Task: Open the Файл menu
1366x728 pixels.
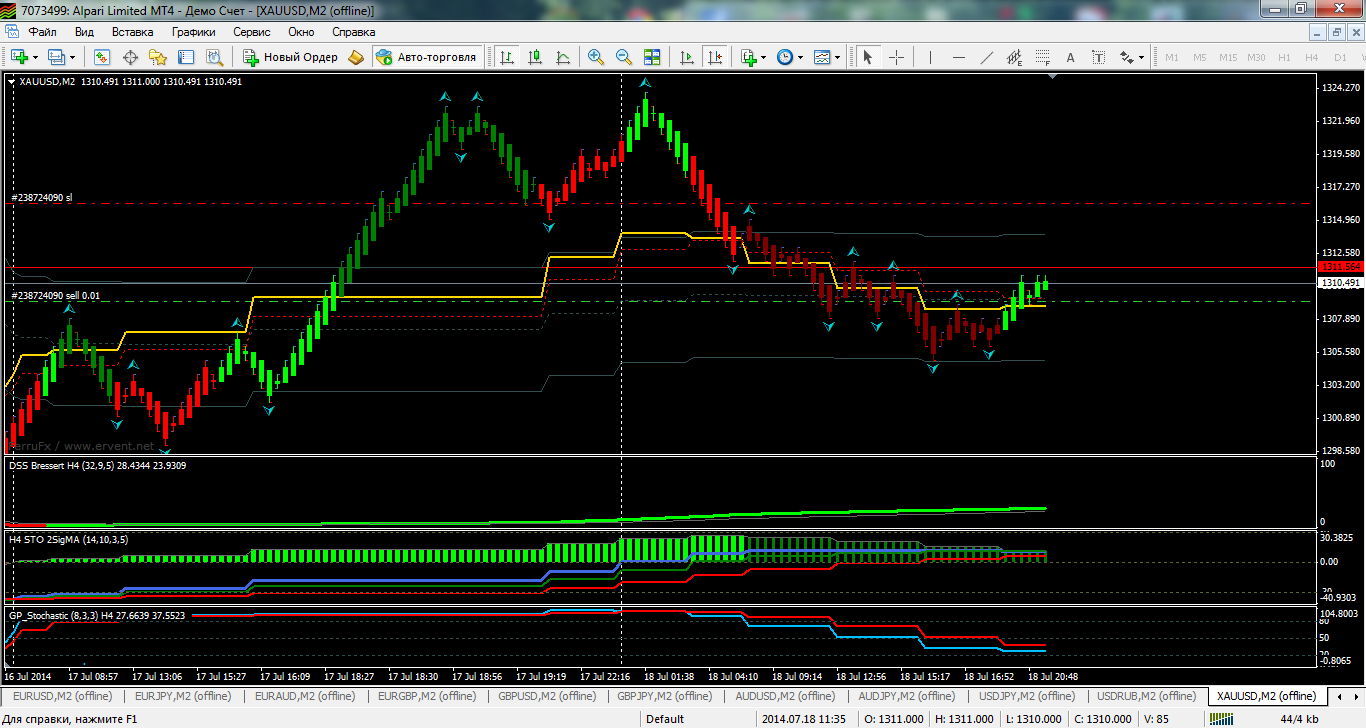Action: click(42, 31)
